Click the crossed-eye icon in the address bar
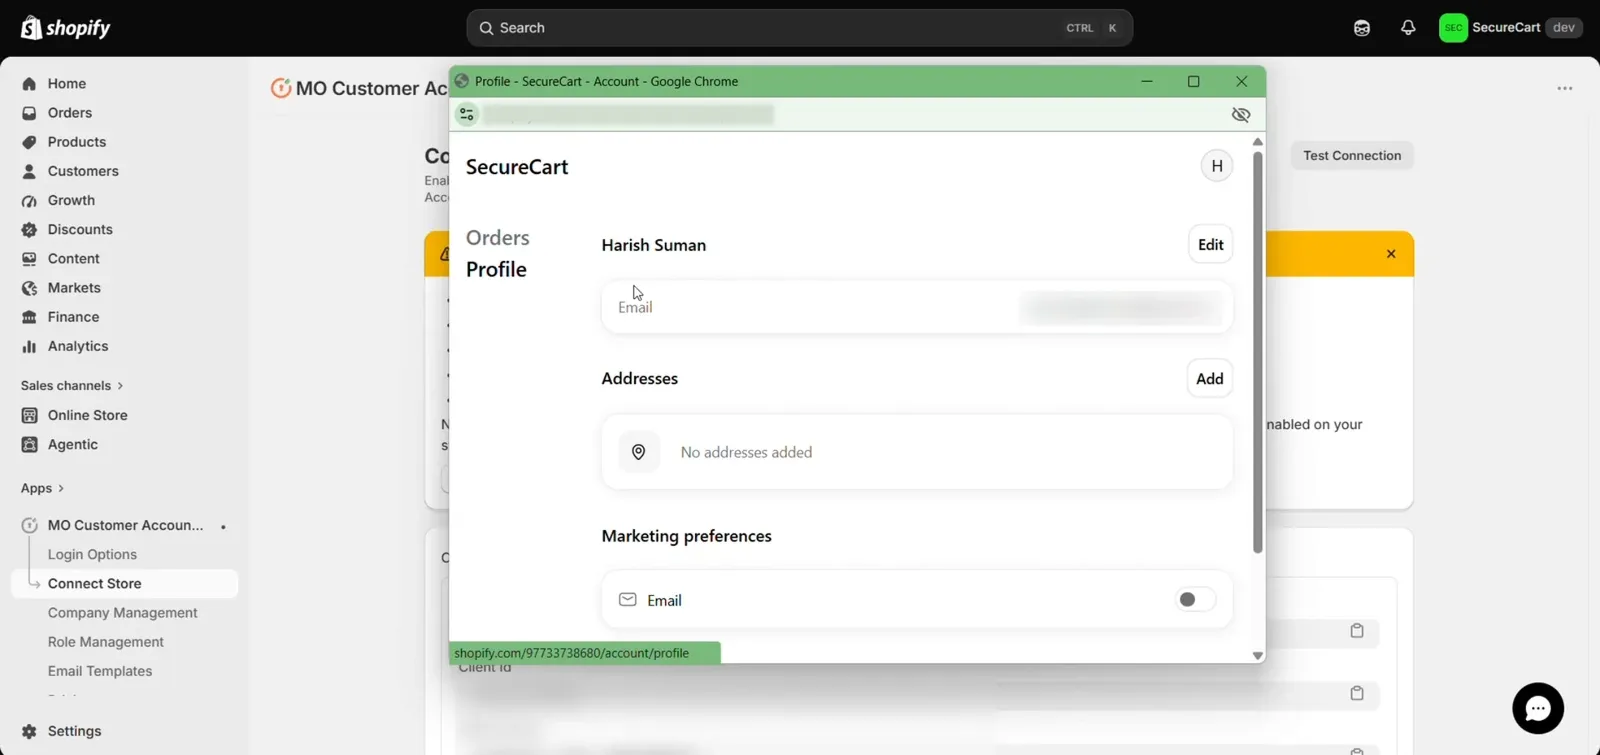Screen dimensions: 1600x755 coord(1241,115)
